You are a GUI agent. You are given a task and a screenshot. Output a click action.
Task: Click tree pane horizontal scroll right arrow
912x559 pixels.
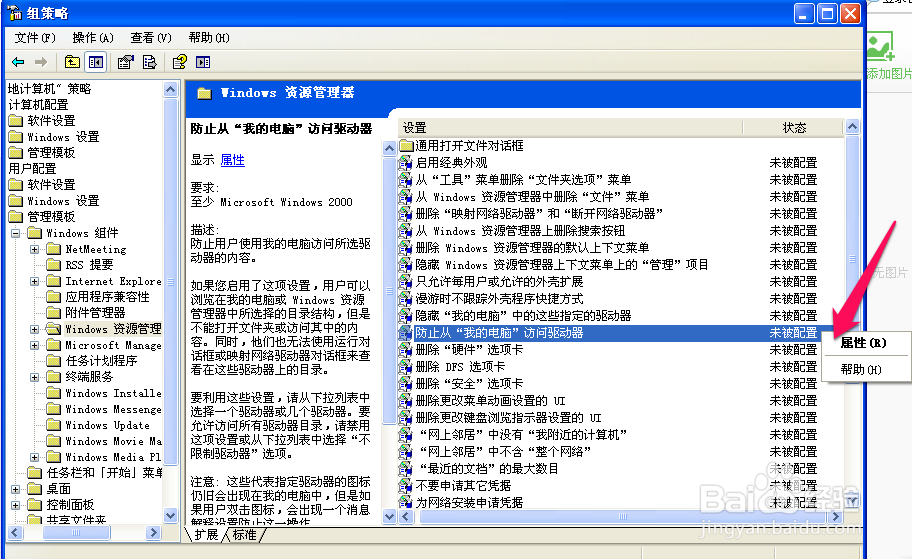pos(154,532)
